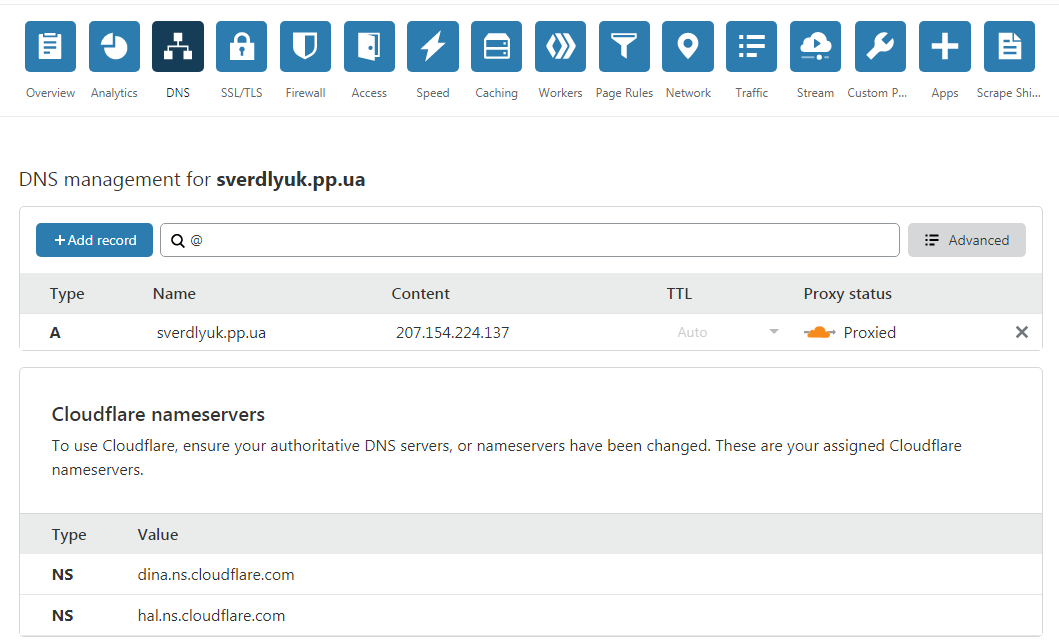
Task: Click the Firewall tab label
Action: tap(305, 93)
